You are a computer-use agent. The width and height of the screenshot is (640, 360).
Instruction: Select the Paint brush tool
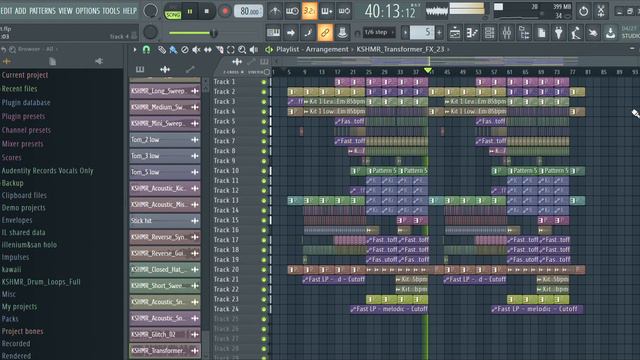[x=173, y=50]
